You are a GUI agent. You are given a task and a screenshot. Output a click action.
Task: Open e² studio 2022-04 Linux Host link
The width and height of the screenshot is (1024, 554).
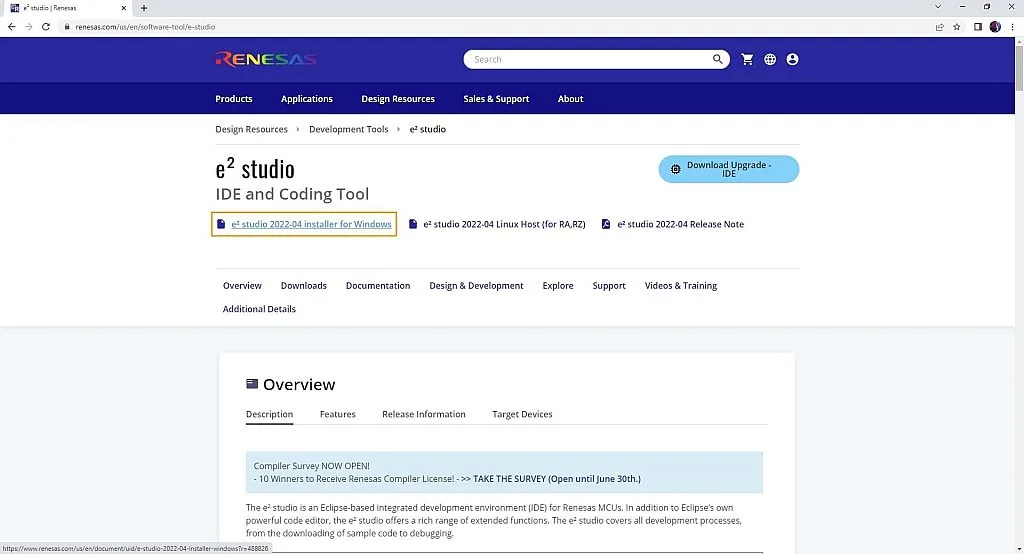pyautogui.click(x=504, y=224)
